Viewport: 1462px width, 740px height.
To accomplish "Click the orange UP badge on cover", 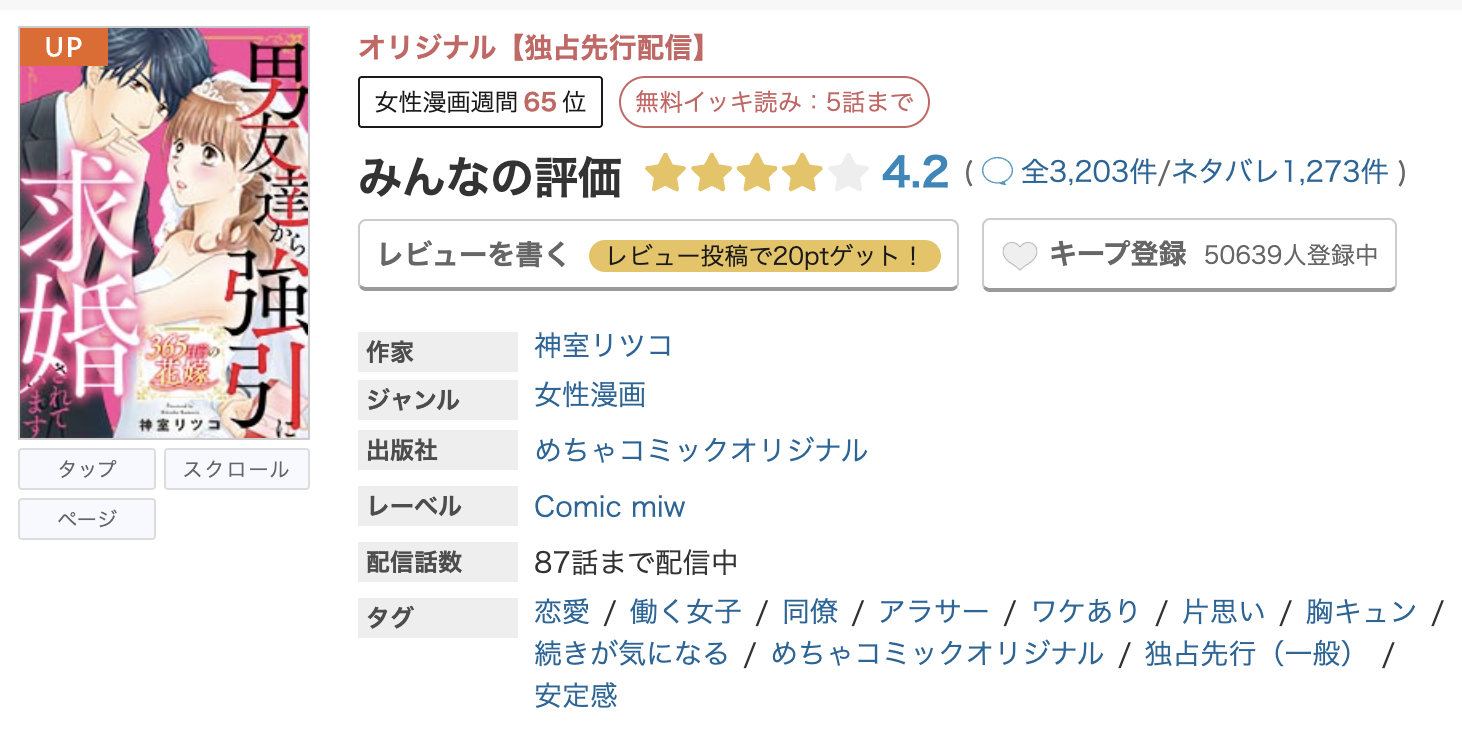I will (63, 47).
